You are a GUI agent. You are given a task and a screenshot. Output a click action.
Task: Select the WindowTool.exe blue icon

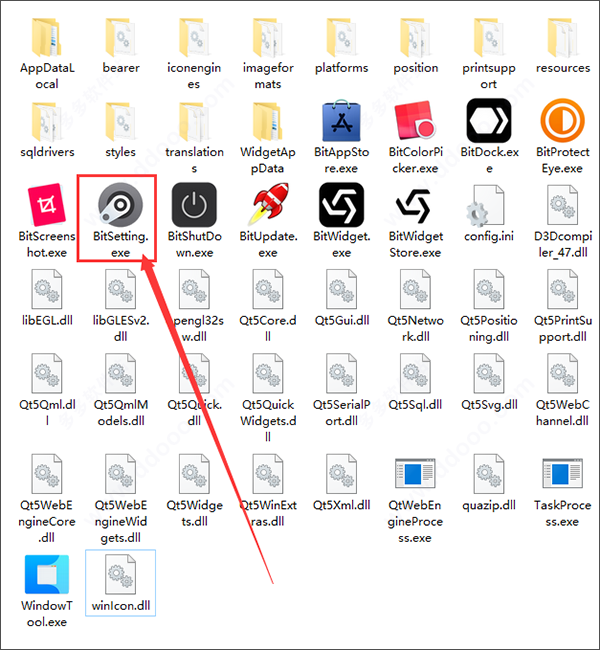click(47, 575)
